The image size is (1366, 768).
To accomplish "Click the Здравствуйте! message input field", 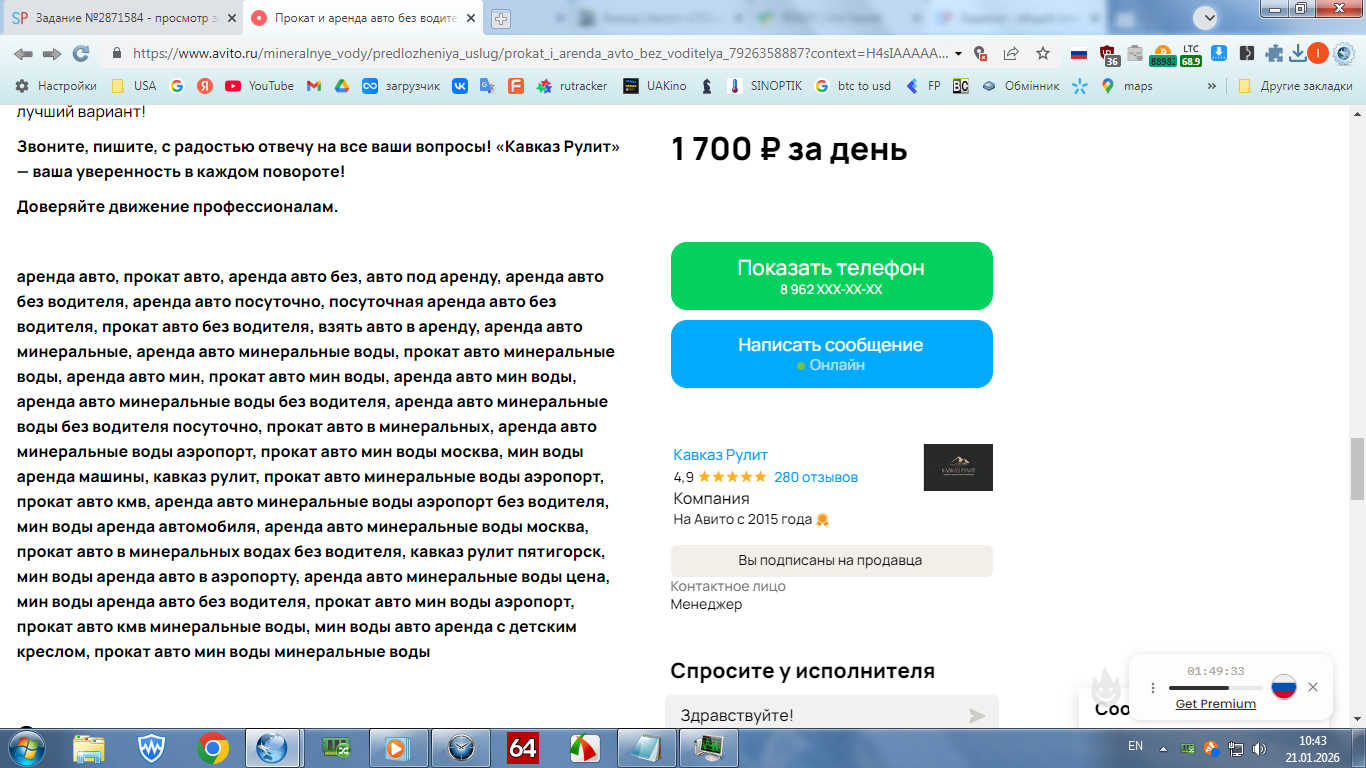I will (815, 715).
